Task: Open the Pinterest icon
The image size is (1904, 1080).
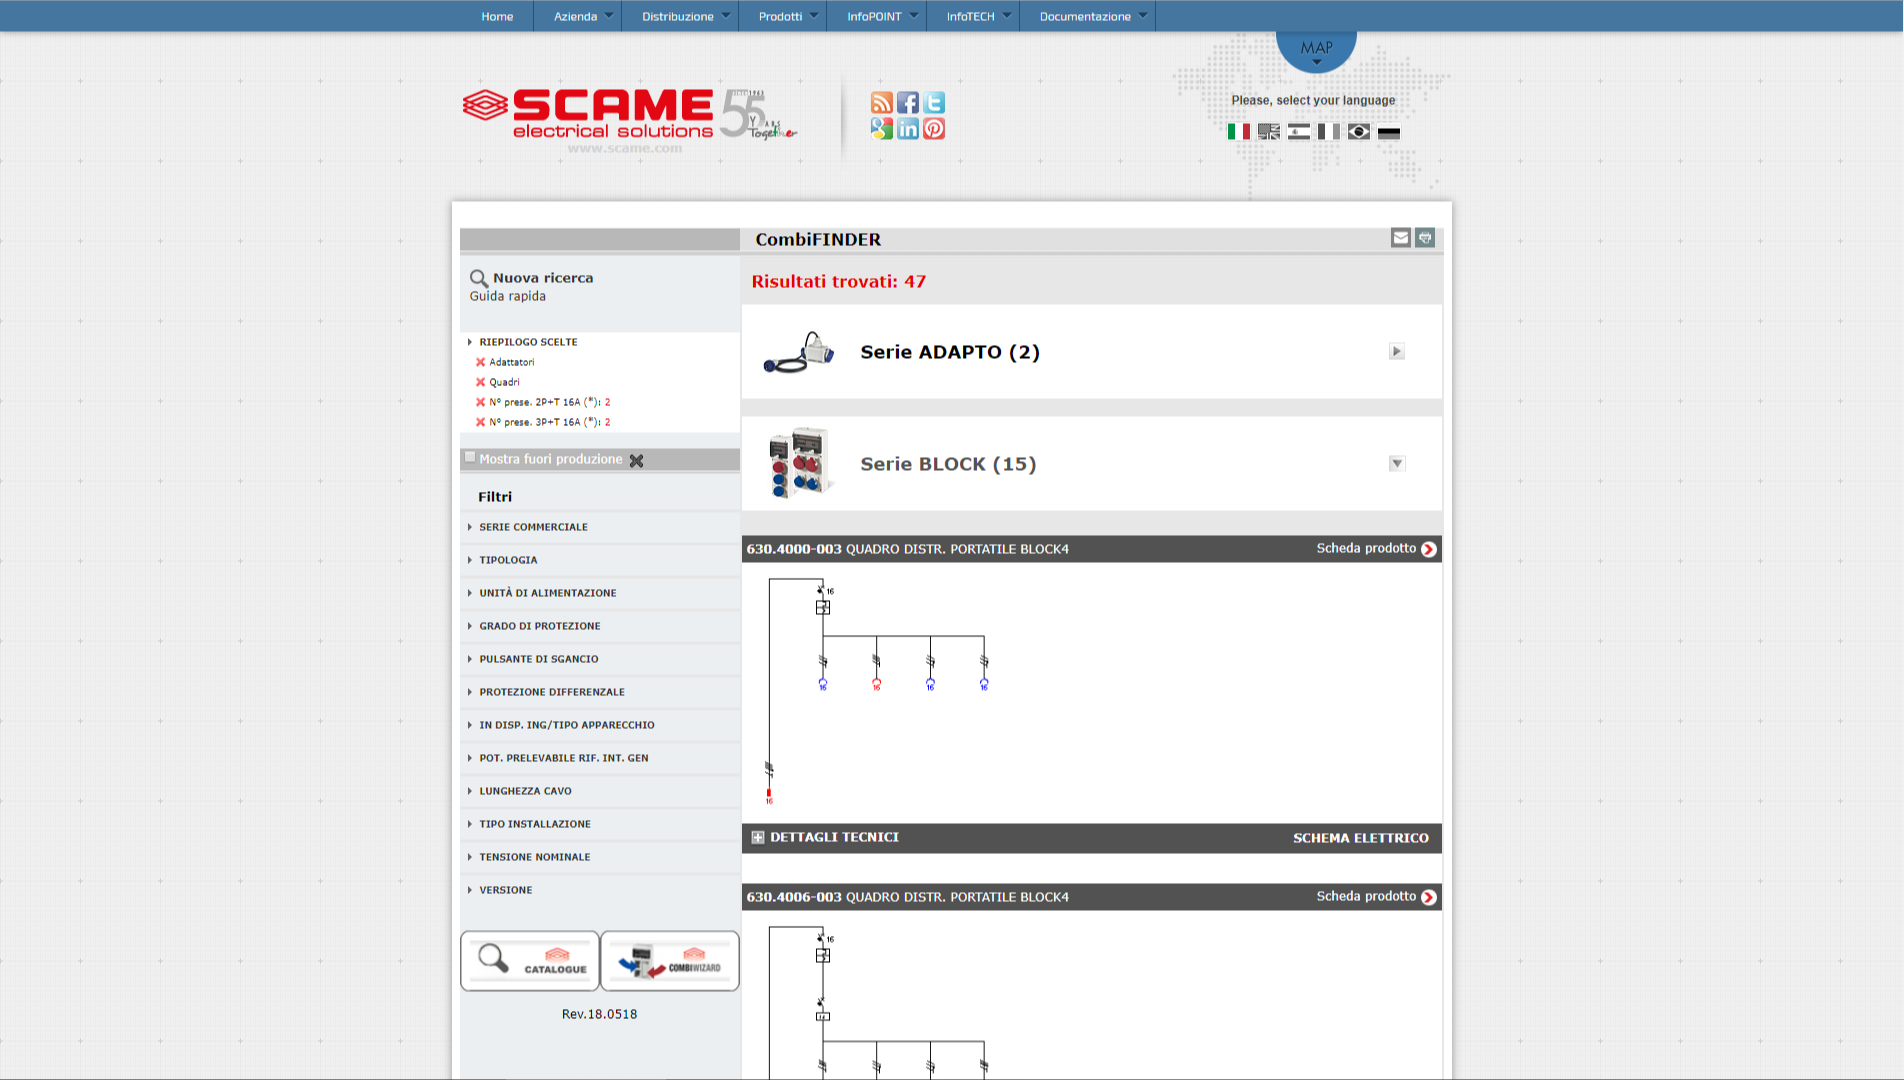Action: [934, 129]
